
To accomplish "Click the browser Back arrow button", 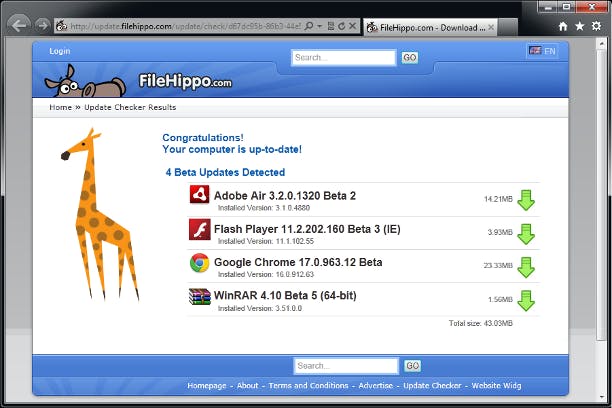I will [x=18, y=25].
